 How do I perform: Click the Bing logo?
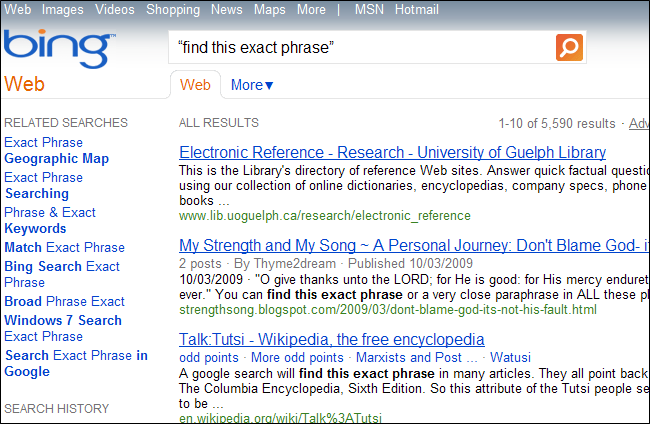coord(56,49)
